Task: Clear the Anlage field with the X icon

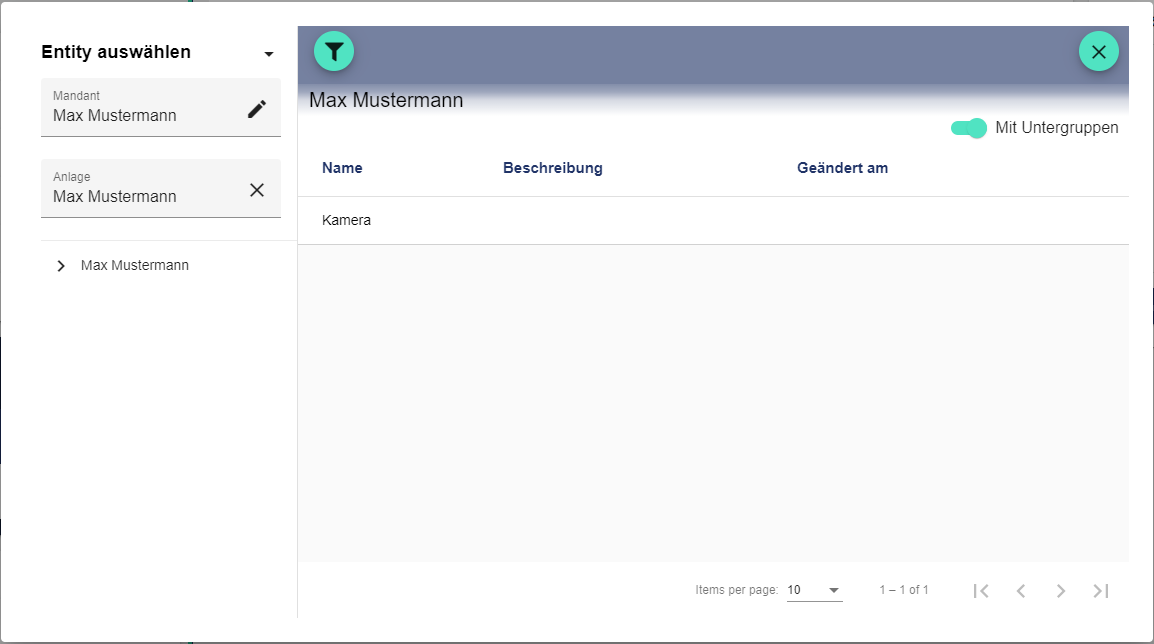Action: click(x=257, y=190)
